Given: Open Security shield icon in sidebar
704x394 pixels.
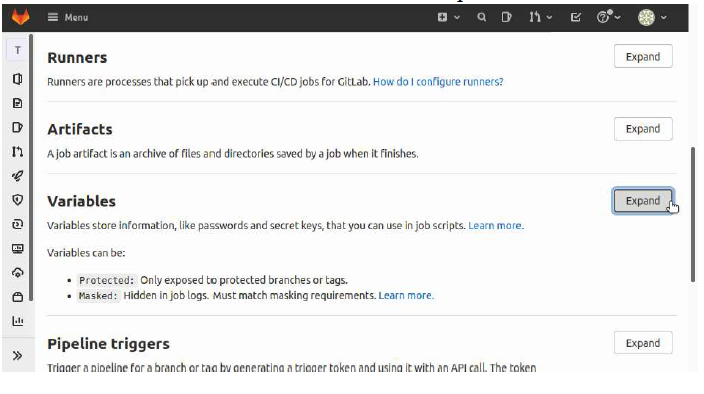Looking at the screenshot, I should coord(18,200).
